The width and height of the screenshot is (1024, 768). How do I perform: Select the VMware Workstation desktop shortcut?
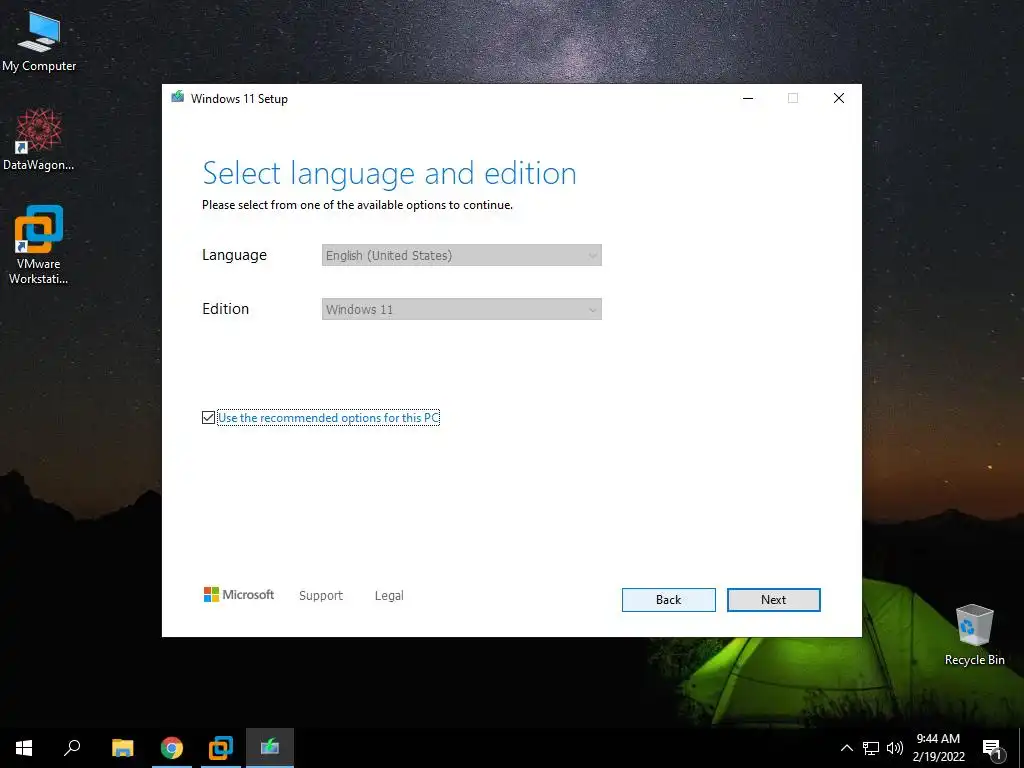pos(39,245)
